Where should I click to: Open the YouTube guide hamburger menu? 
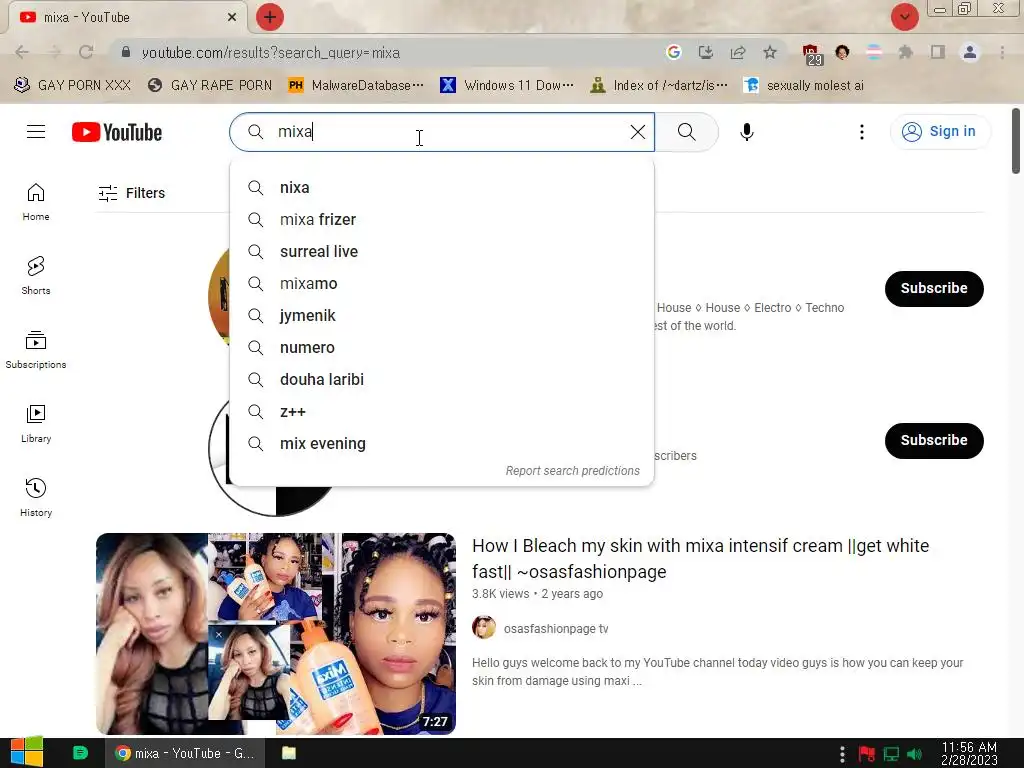(x=36, y=132)
